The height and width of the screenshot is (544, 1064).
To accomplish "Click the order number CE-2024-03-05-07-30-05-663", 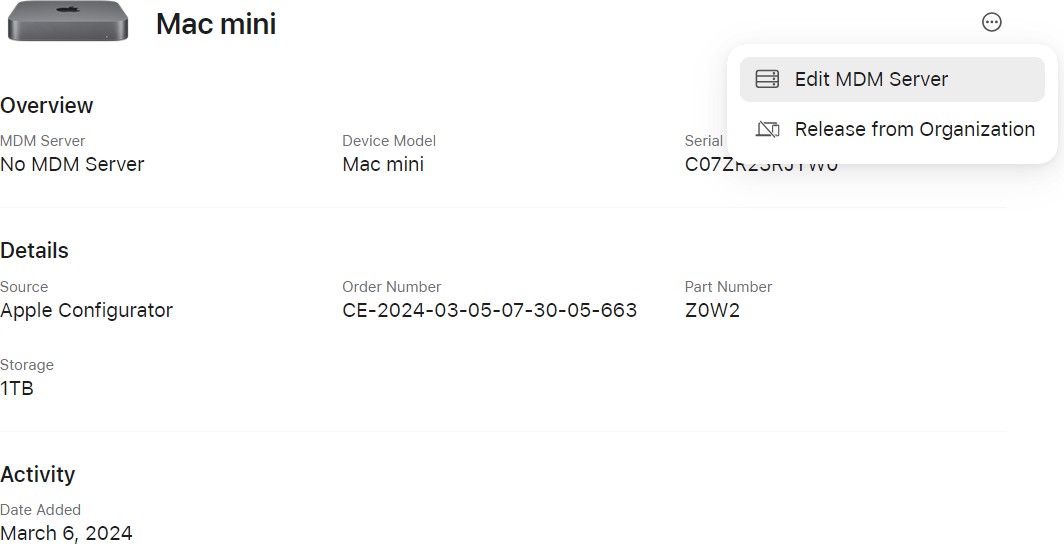I will pos(489,310).
